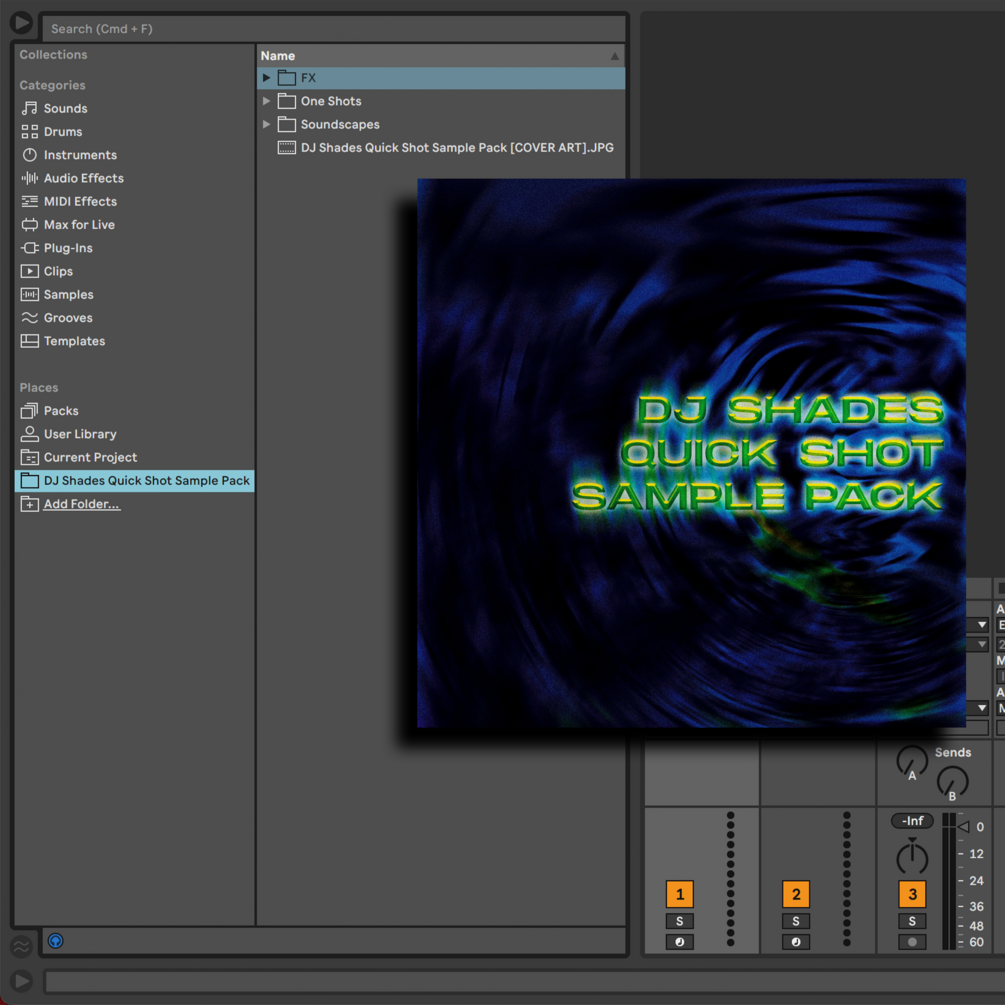
Task: Deactivate track 3 with its activator
Action: click(x=912, y=894)
